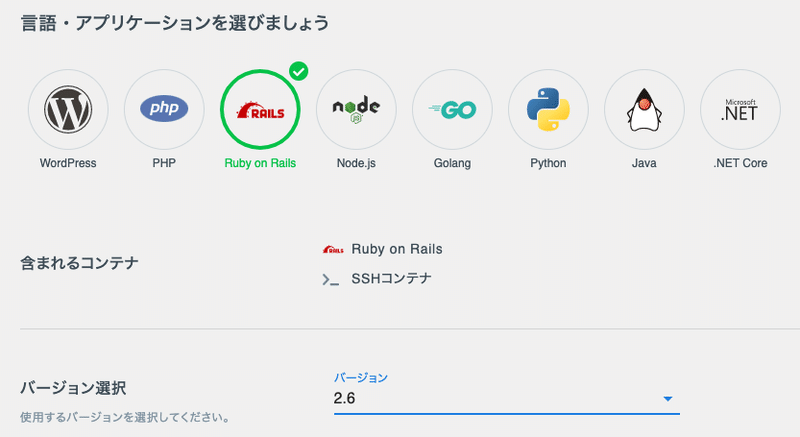This screenshot has height=437, width=800.
Task: Click the SSH terminal prompt icon
Action: (331, 280)
